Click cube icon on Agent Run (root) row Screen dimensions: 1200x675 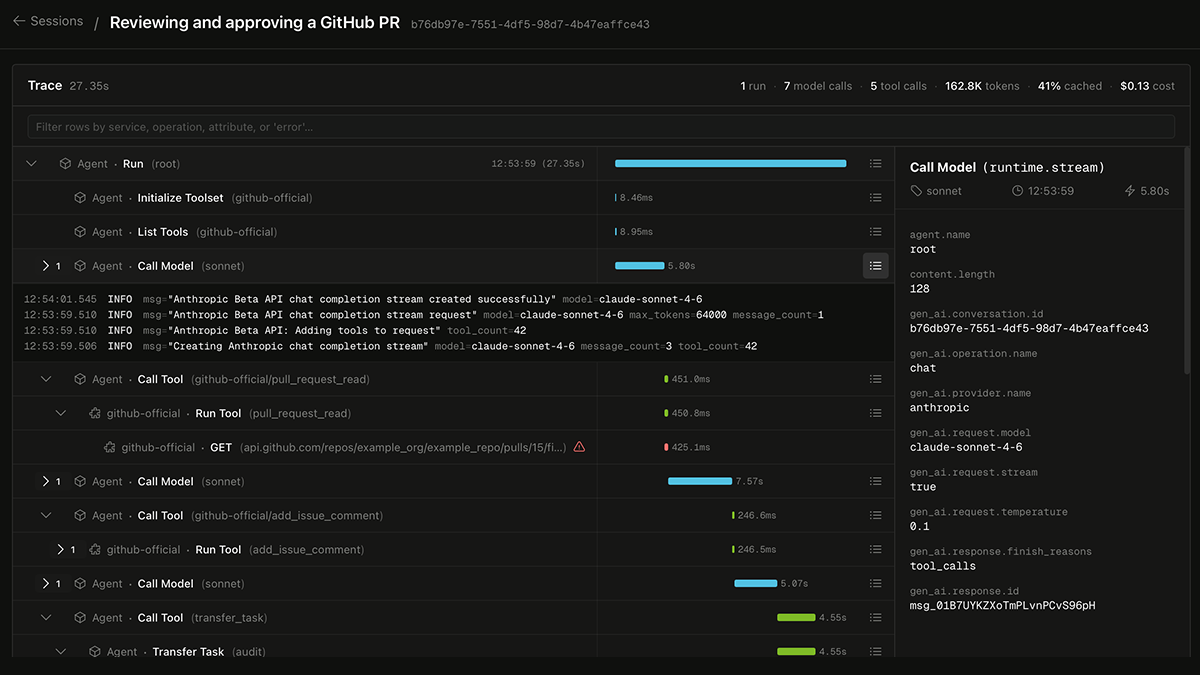tap(65, 164)
